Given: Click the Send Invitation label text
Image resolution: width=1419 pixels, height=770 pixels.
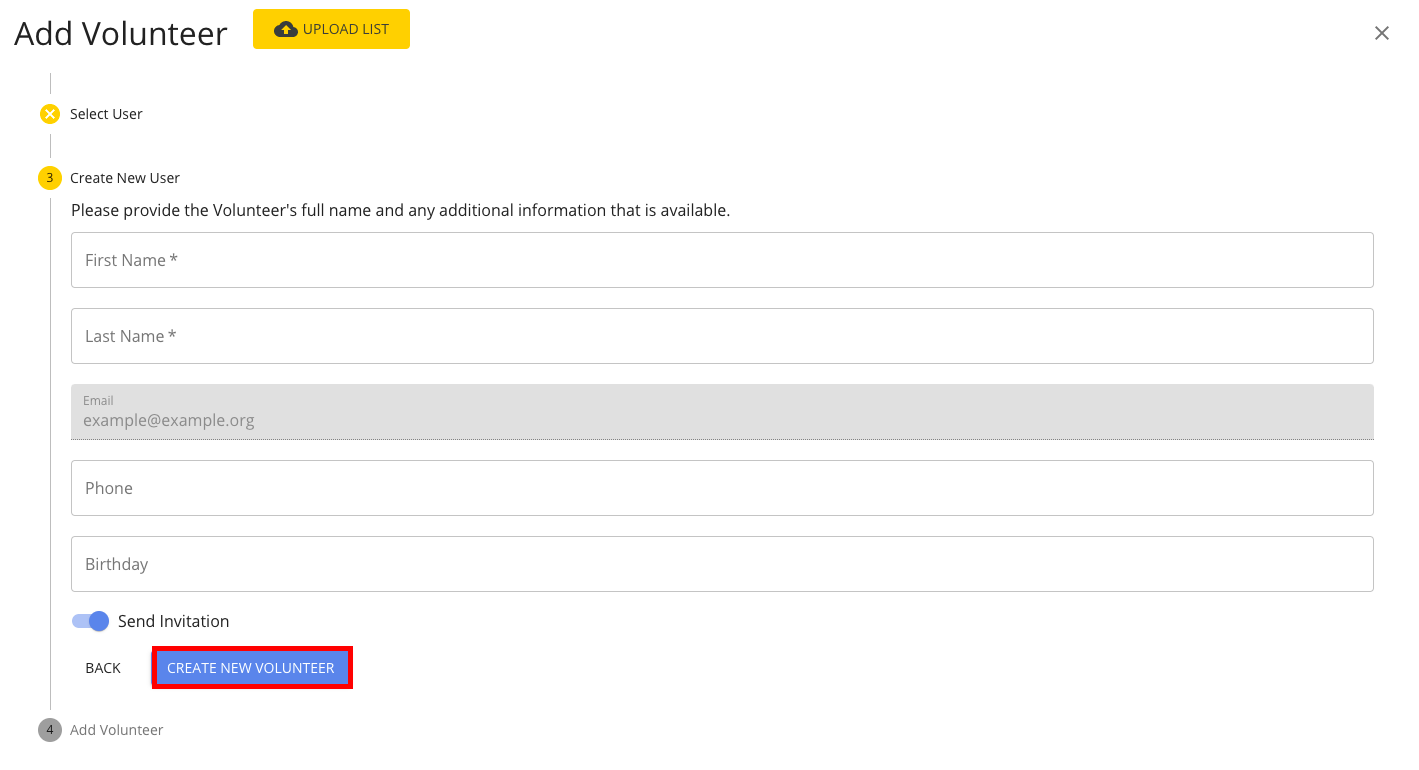Looking at the screenshot, I should pyautogui.click(x=174, y=621).
